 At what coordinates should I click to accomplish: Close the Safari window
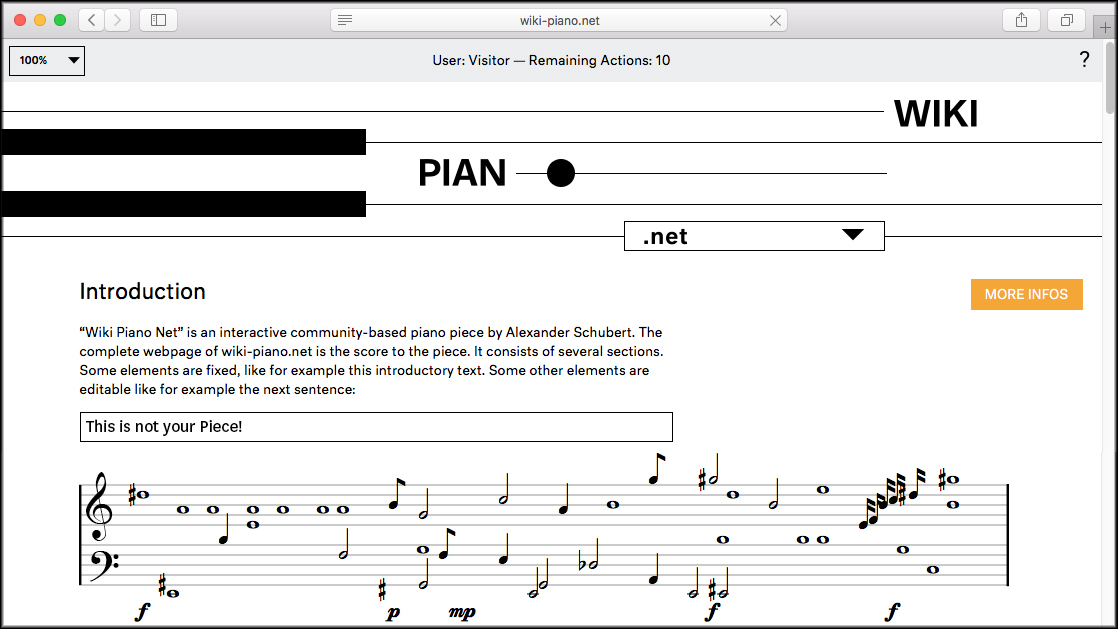click(20, 20)
